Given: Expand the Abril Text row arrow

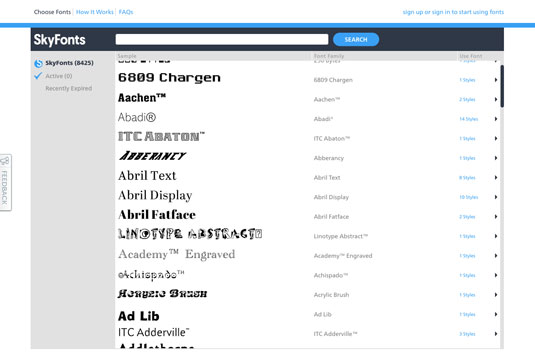Looking at the screenshot, I should coord(496,177).
